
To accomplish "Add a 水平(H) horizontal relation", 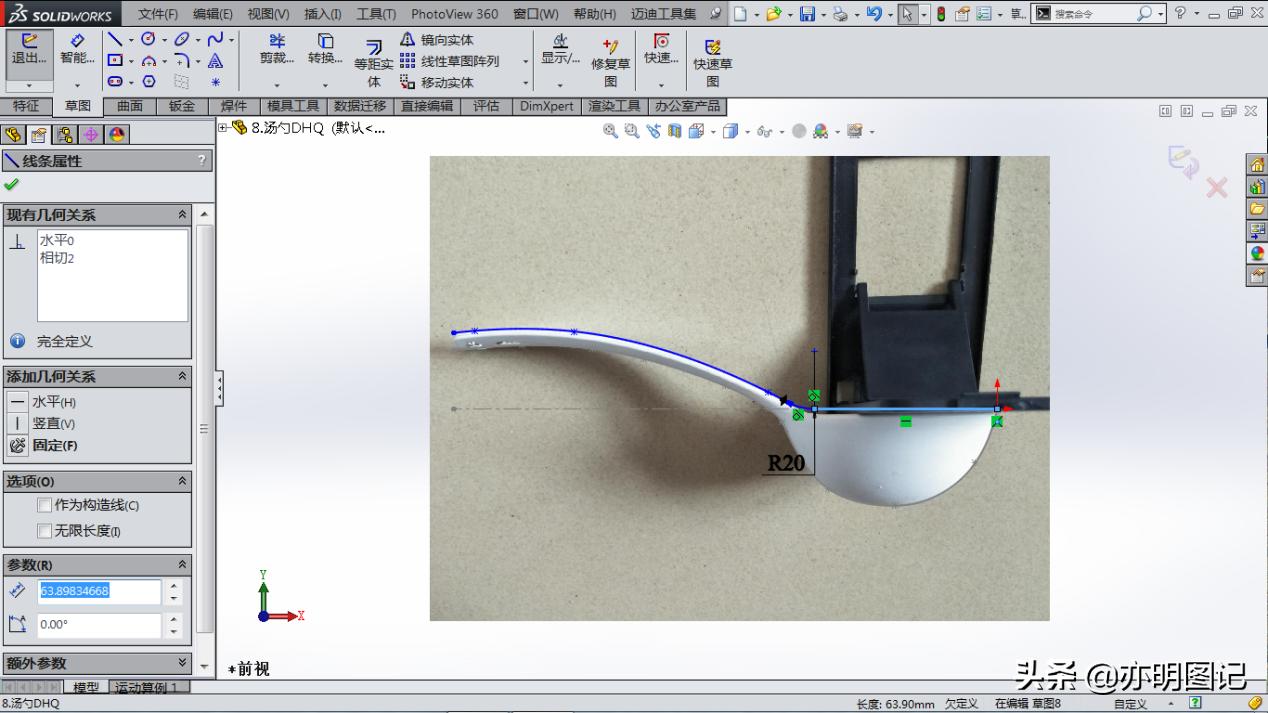I will pos(50,401).
